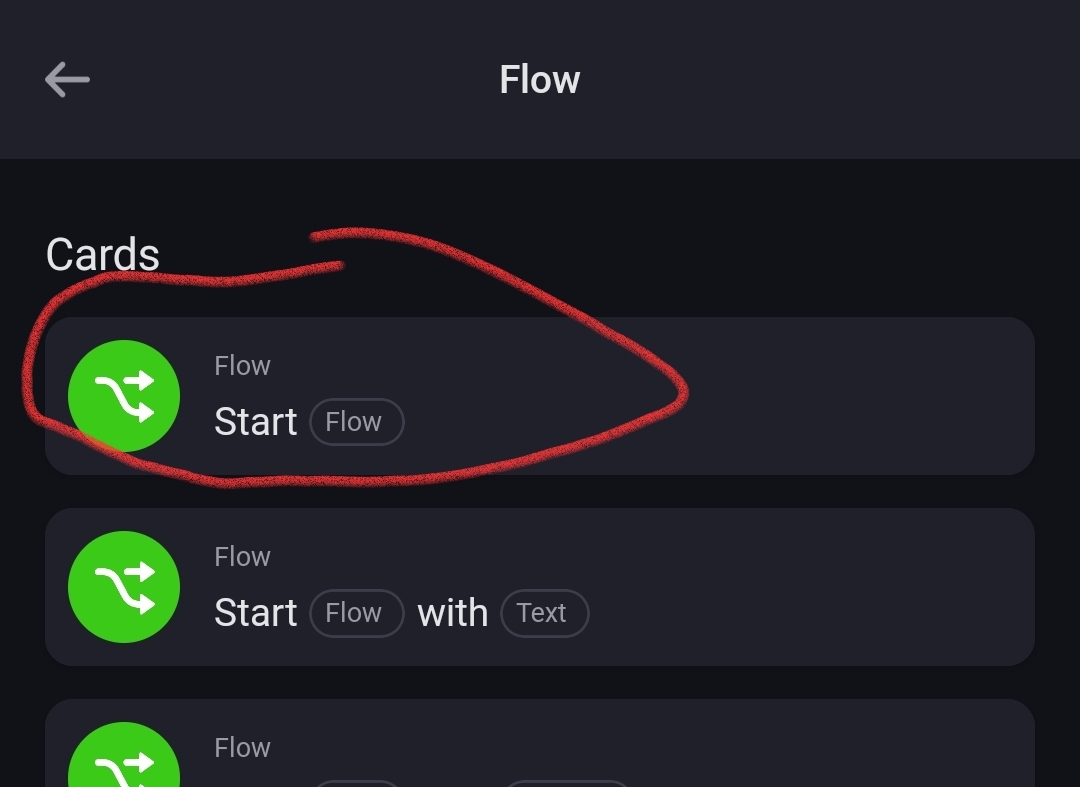The height and width of the screenshot is (787, 1080).
Task: Tap the shuffle icon on the 'Start Flow with Text' card
Action: tap(124, 587)
